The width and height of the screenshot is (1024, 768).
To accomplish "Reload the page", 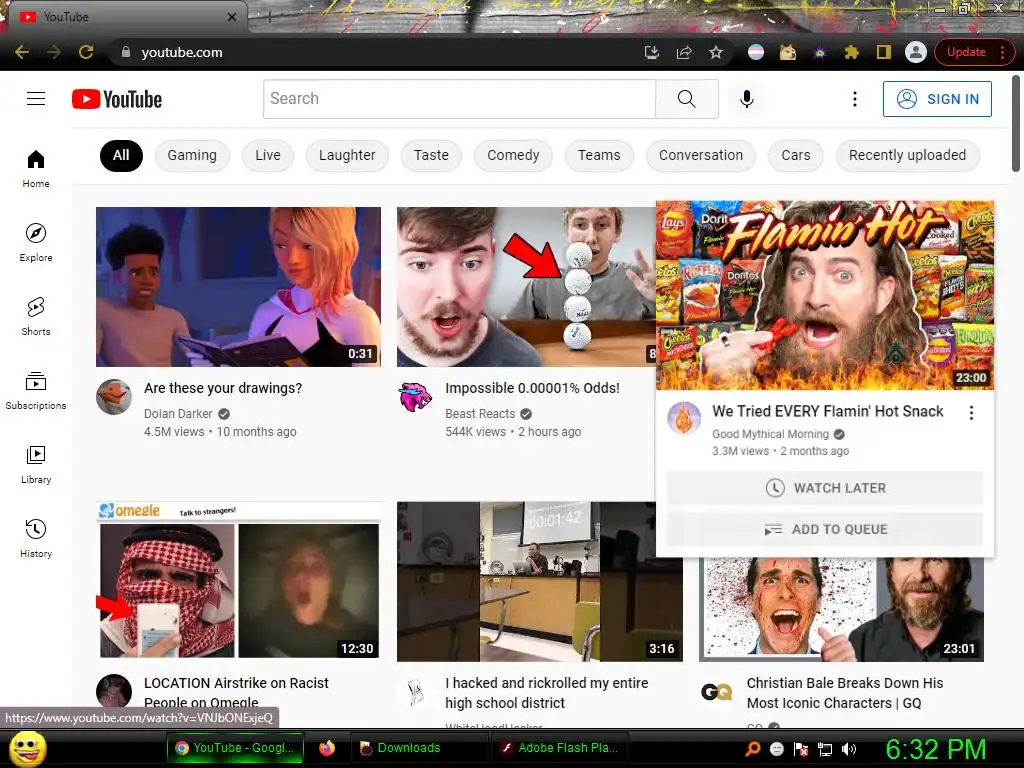I will click(x=86, y=52).
